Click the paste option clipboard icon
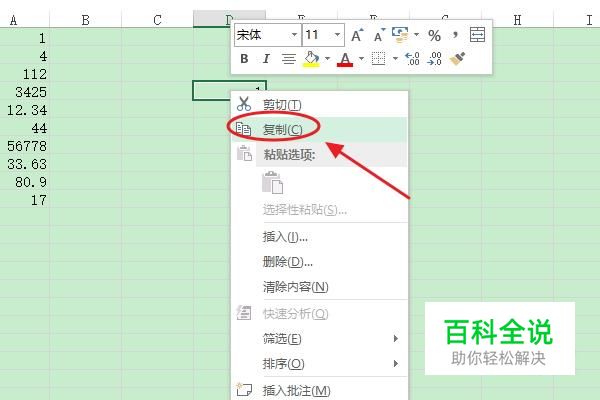The height and width of the screenshot is (400, 600). tap(272, 183)
